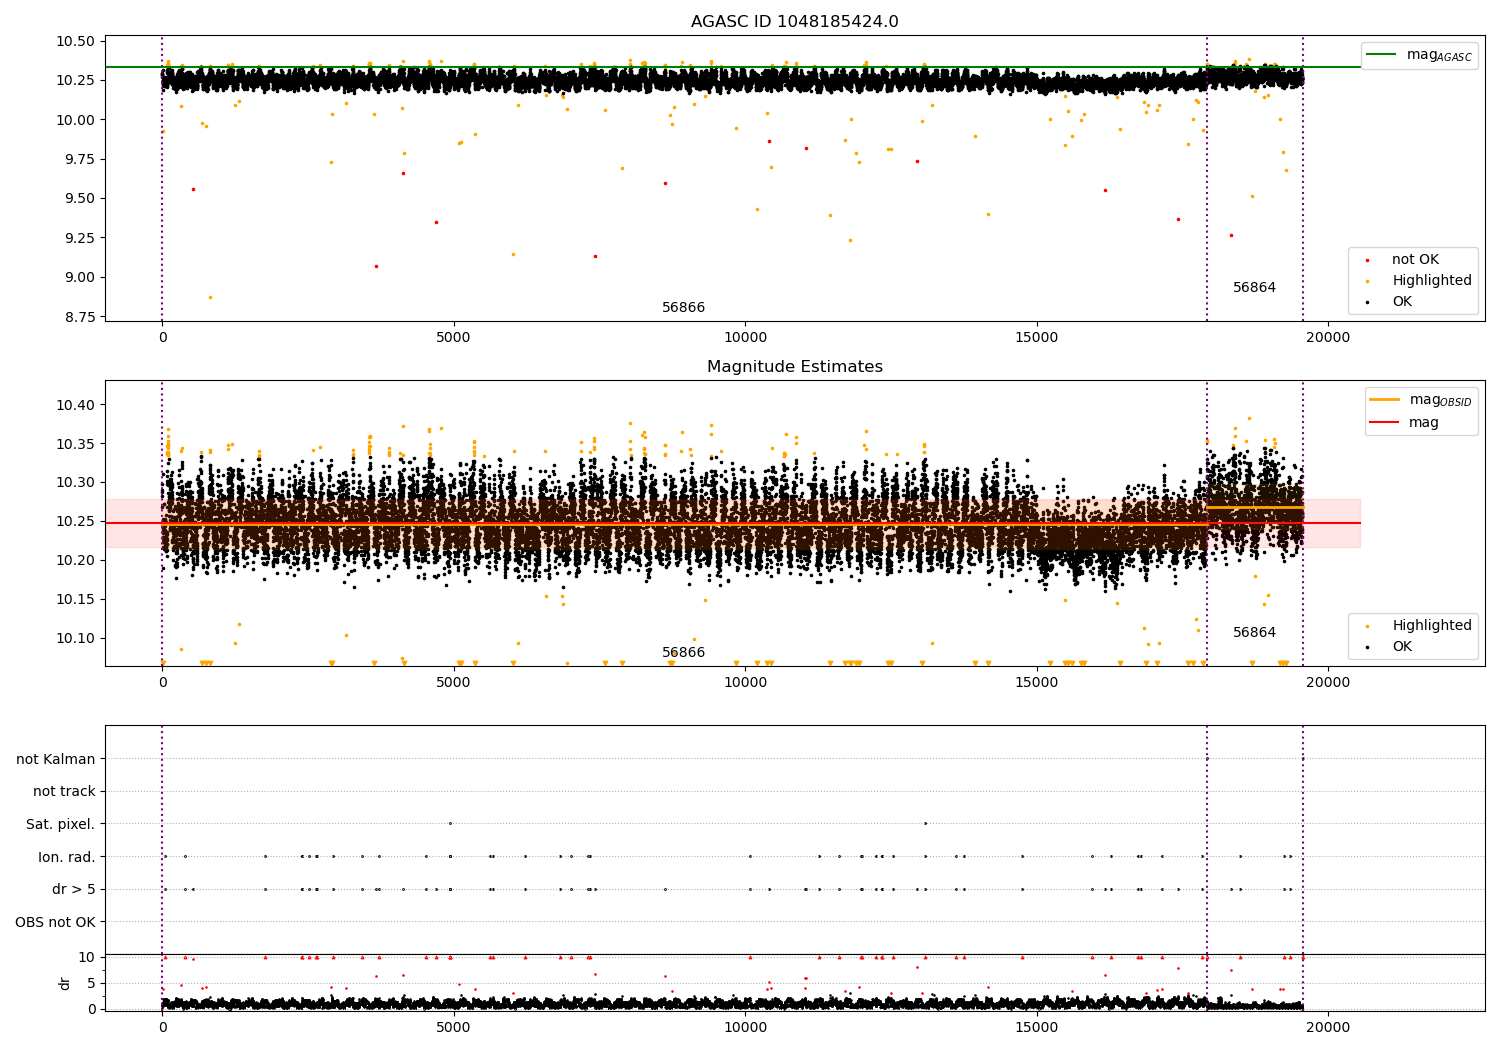Click the orange mag OBSID legend line
1500x1050 pixels.
pos(1384,400)
